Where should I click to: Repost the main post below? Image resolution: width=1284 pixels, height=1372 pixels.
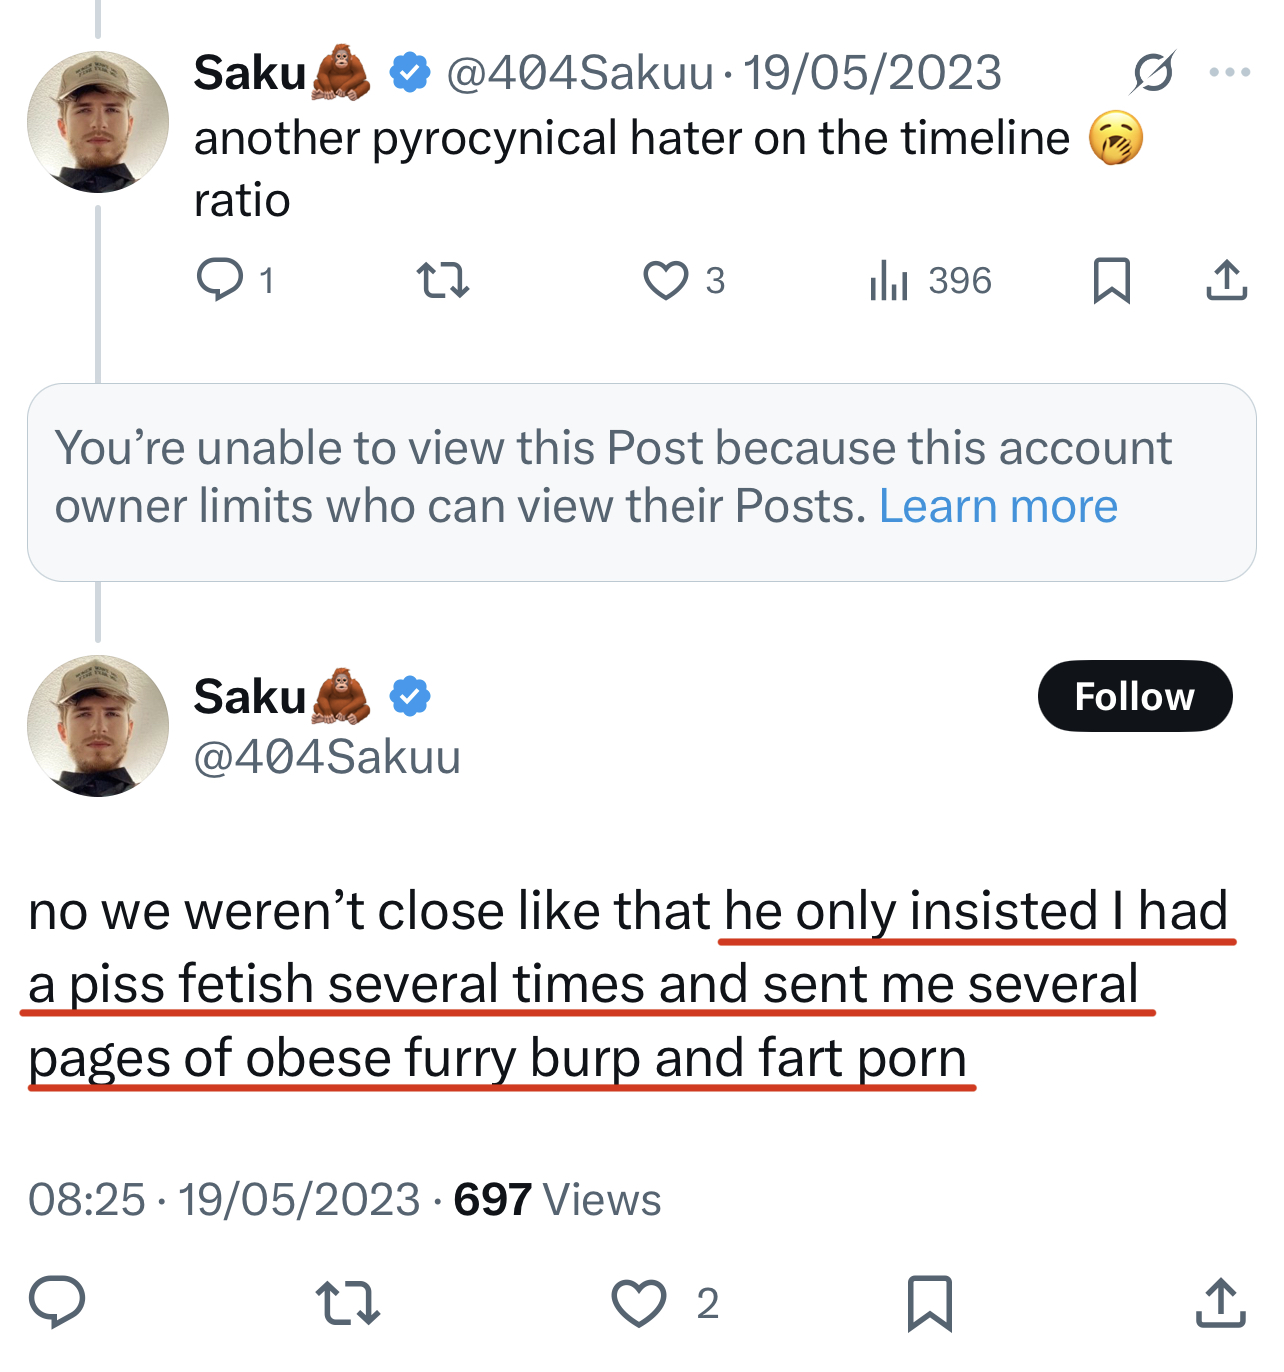coord(347,1303)
